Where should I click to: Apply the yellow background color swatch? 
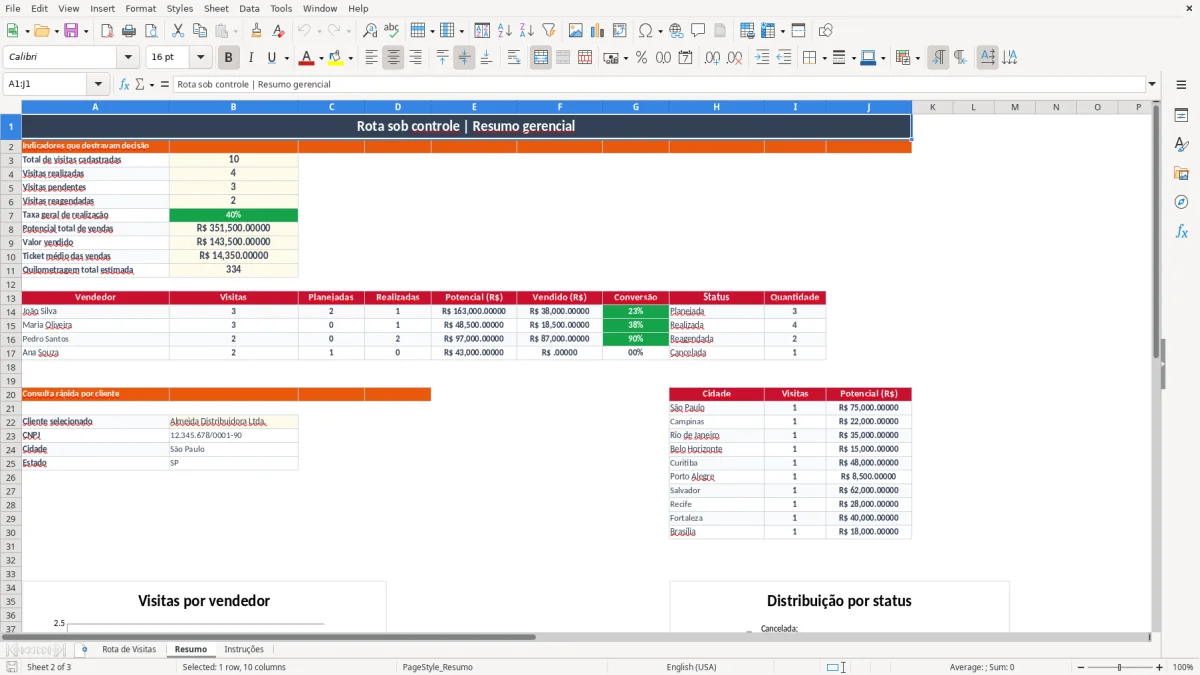pyautogui.click(x=335, y=58)
